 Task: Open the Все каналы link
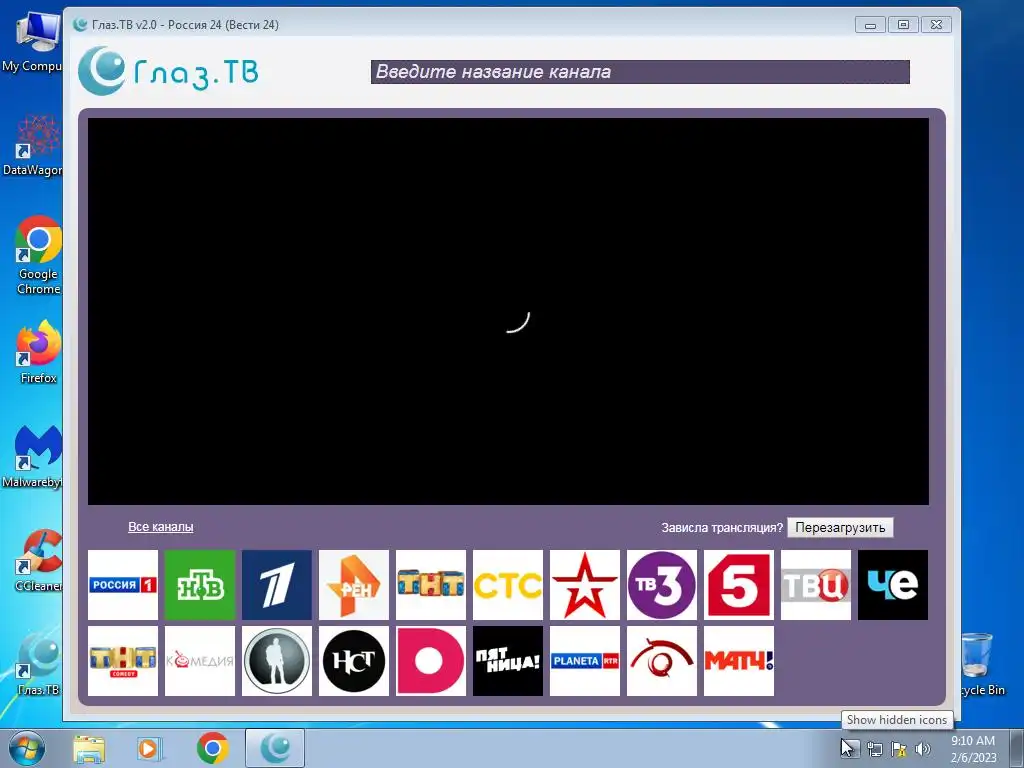(x=161, y=526)
